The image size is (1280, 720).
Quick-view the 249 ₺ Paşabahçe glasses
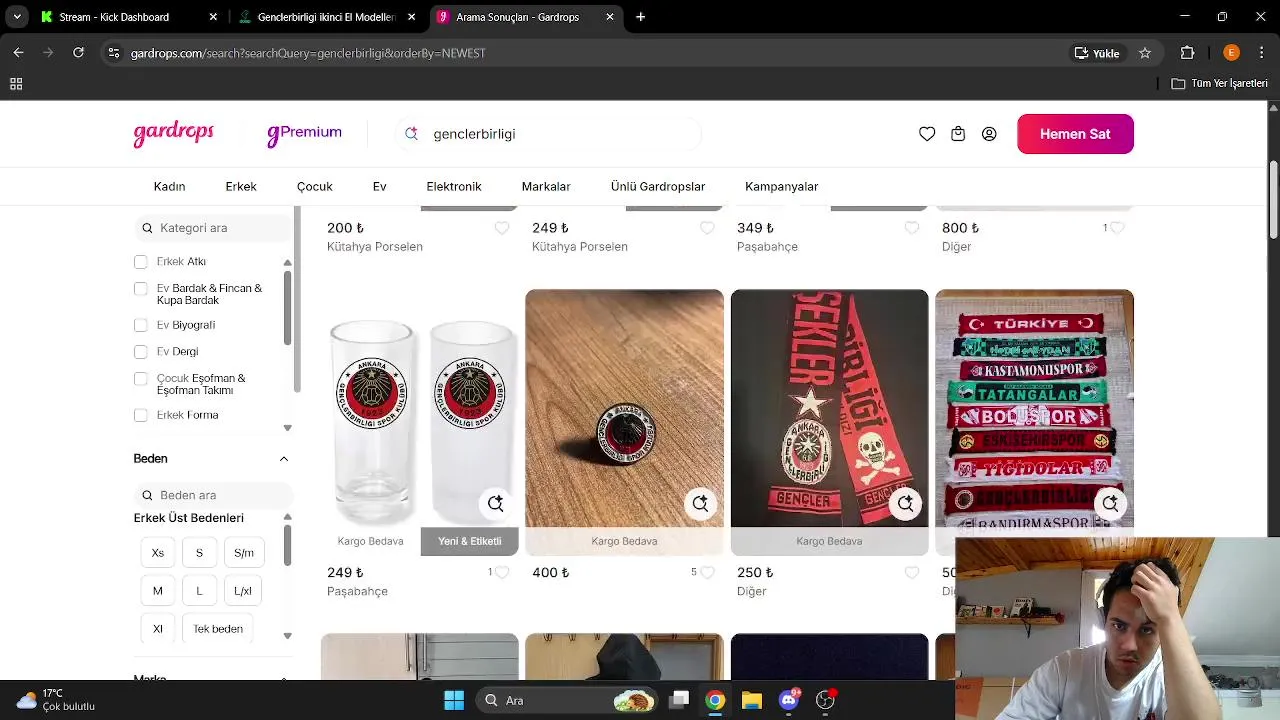point(496,503)
